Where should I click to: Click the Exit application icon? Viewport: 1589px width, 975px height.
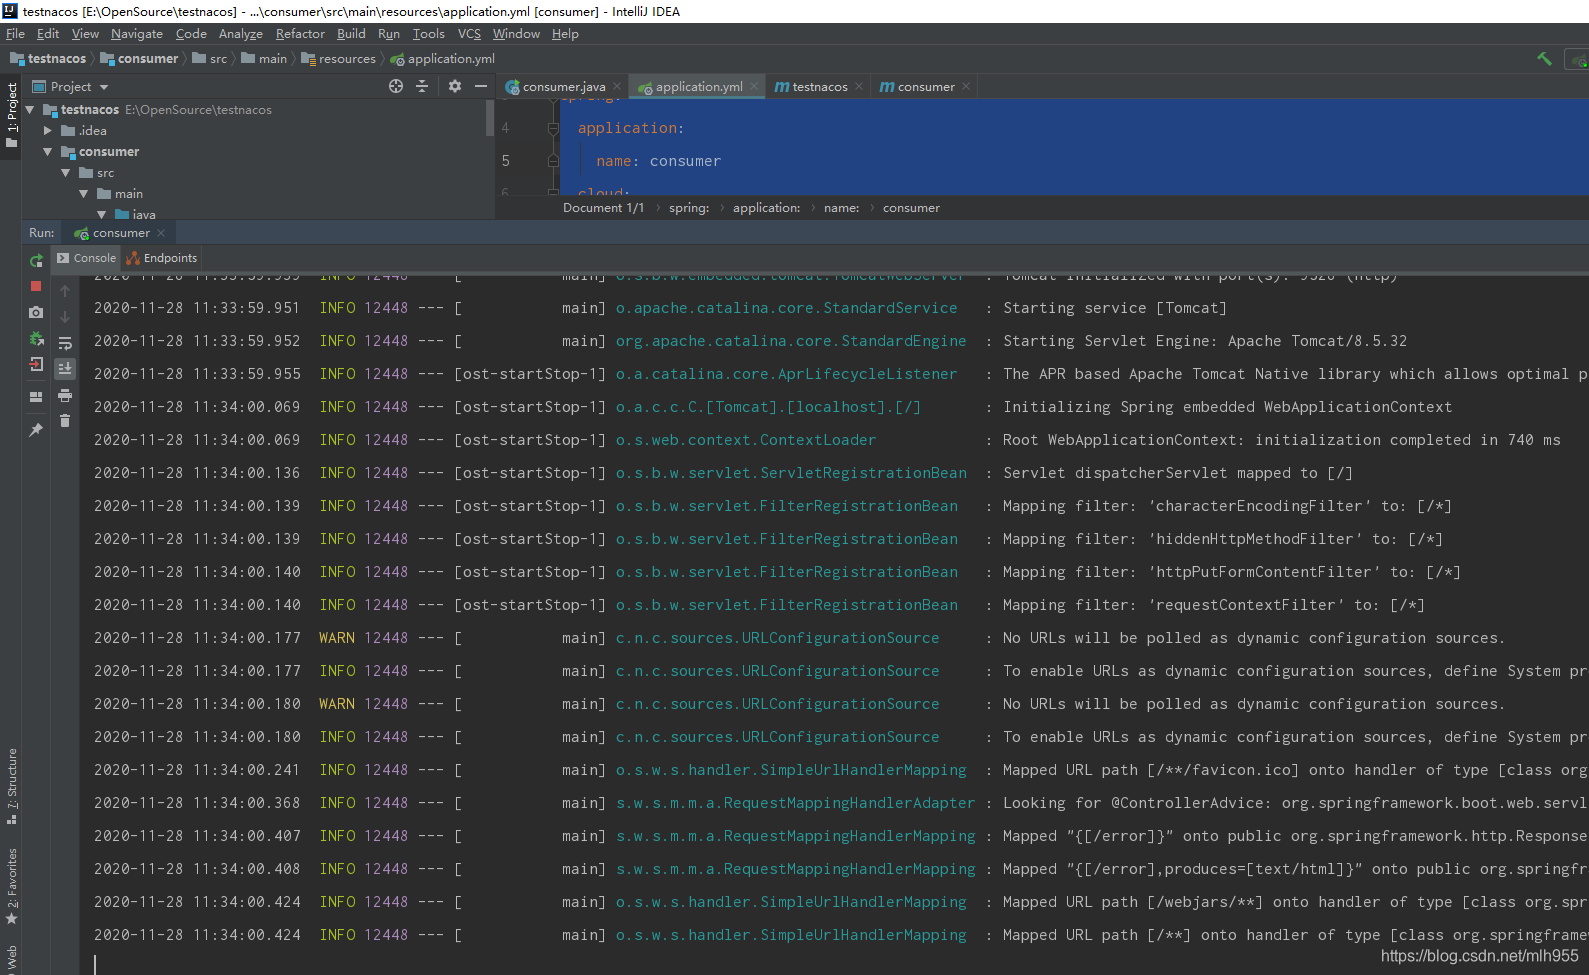[36, 365]
